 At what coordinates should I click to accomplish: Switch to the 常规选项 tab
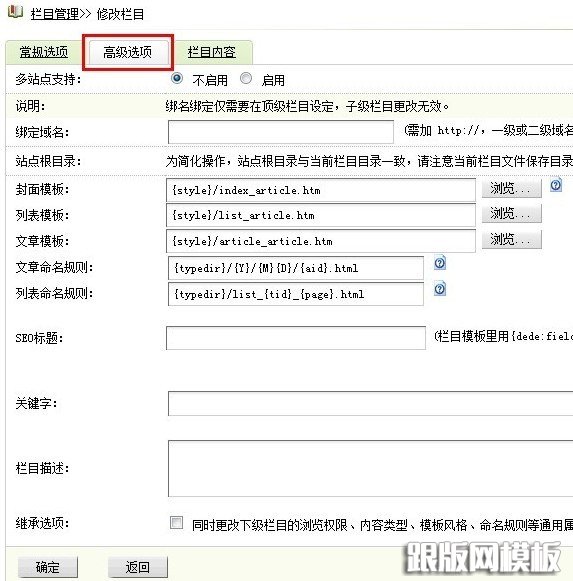44,52
